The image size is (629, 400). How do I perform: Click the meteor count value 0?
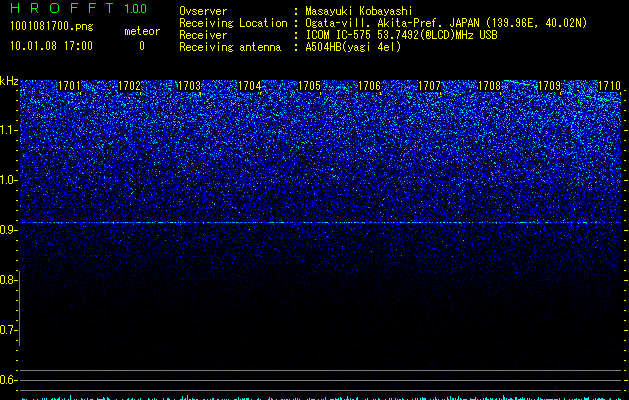pyautogui.click(x=142, y=46)
